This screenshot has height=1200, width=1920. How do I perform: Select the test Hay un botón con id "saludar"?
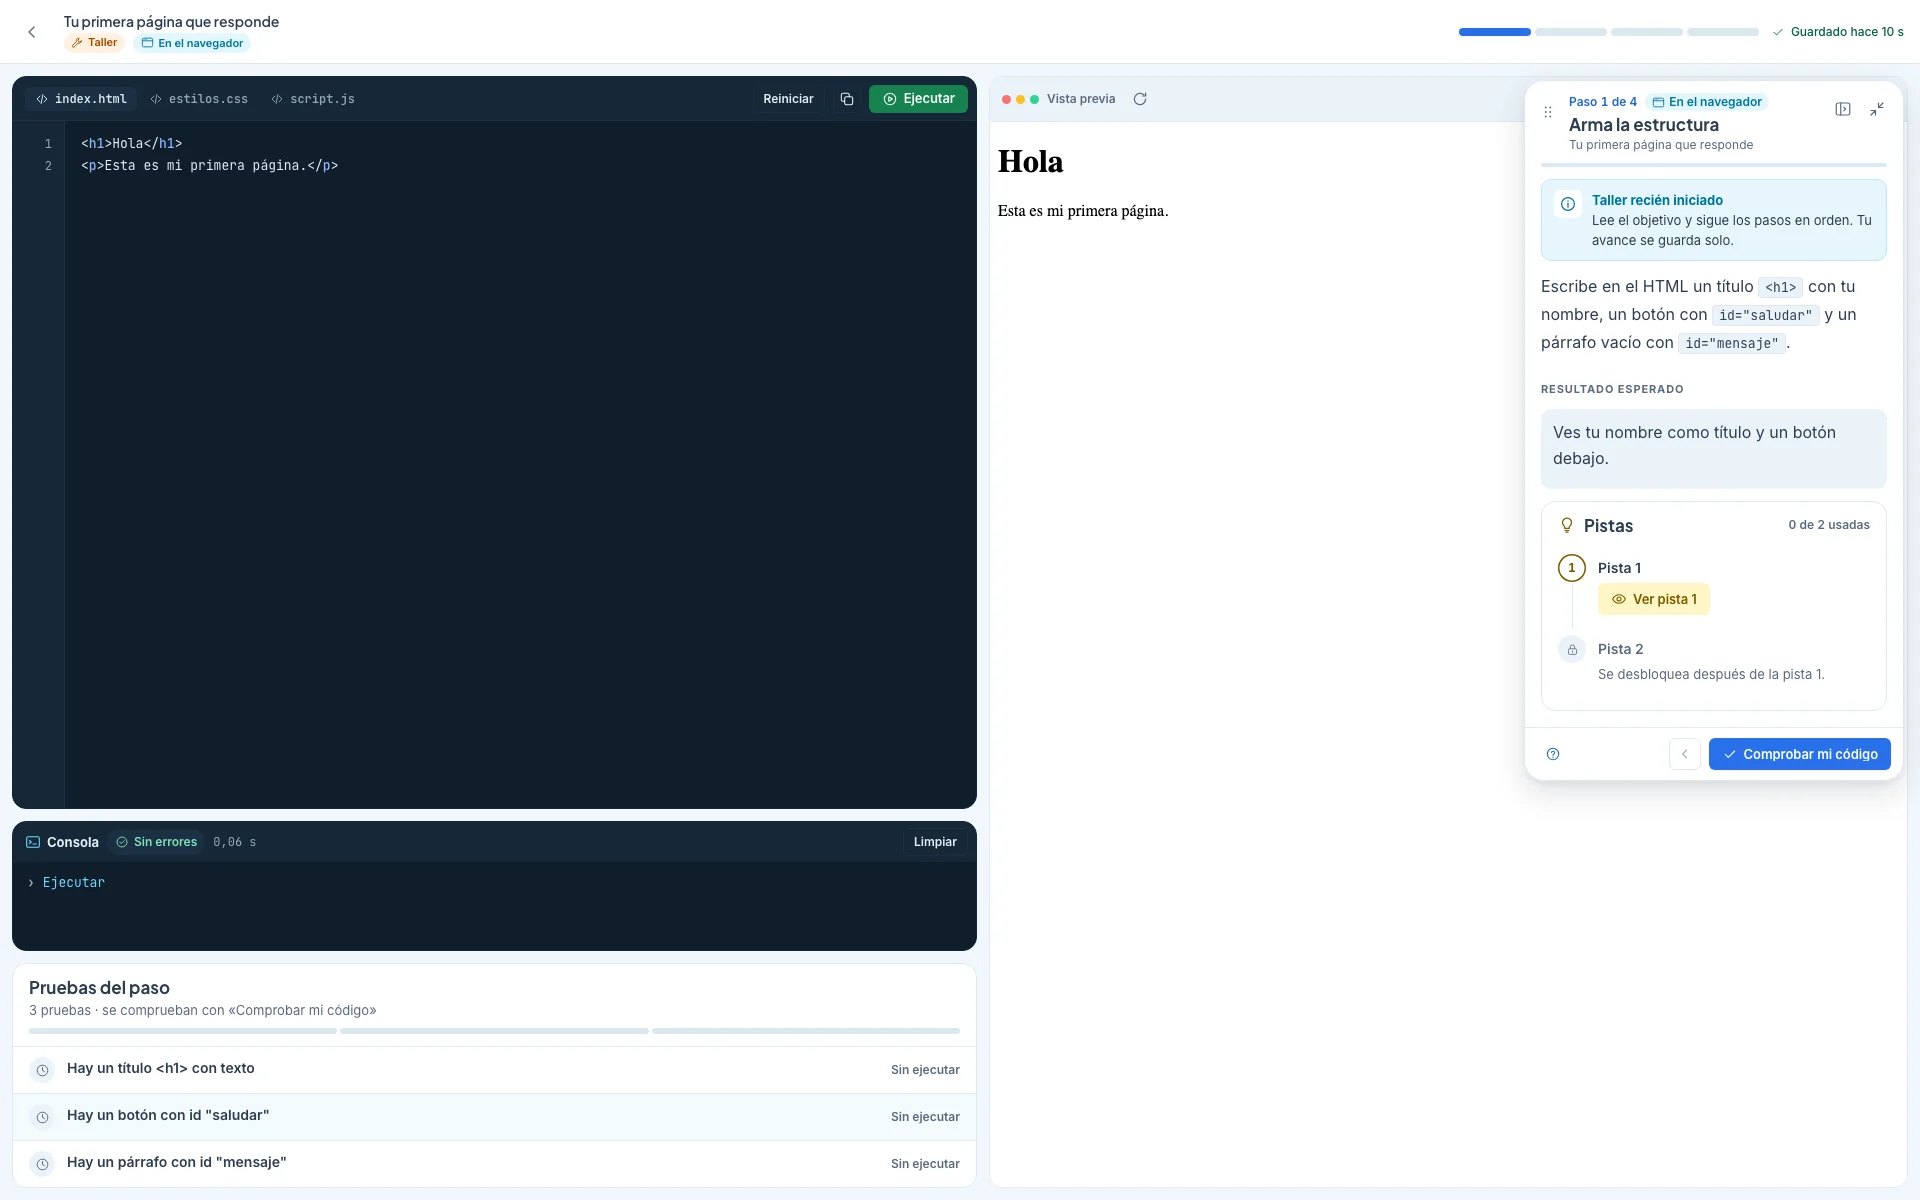point(494,1117)
